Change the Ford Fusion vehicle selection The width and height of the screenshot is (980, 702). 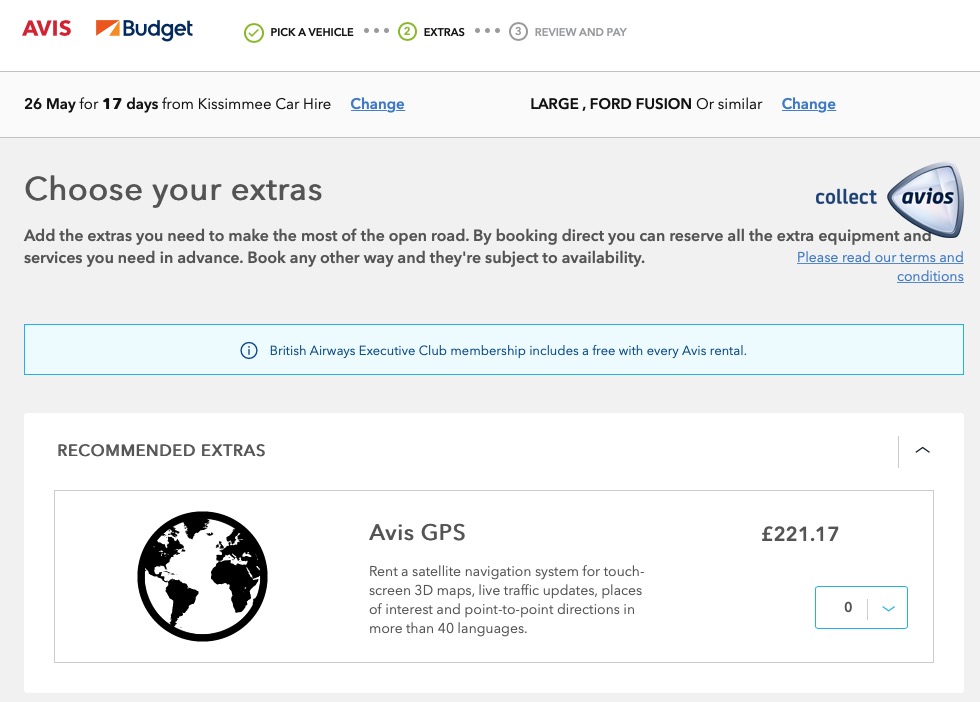click(x=808, y=104)
